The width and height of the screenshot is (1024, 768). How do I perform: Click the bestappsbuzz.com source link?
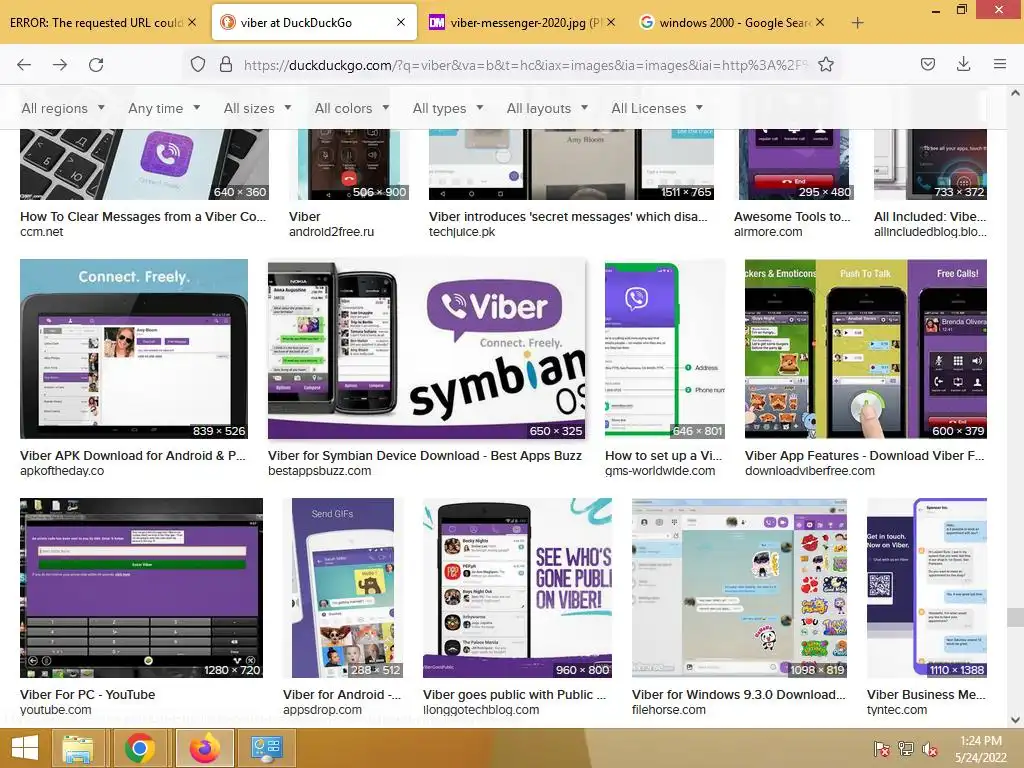319,471
